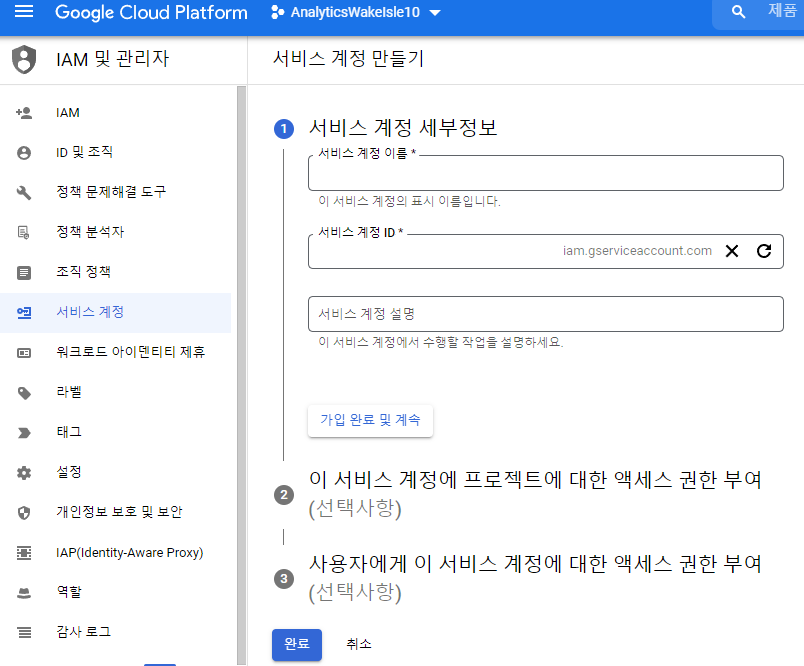Click the 개인정보 보호 및 보안 shield icon
The height and width of the screenshot is (666, 804).
24,513
